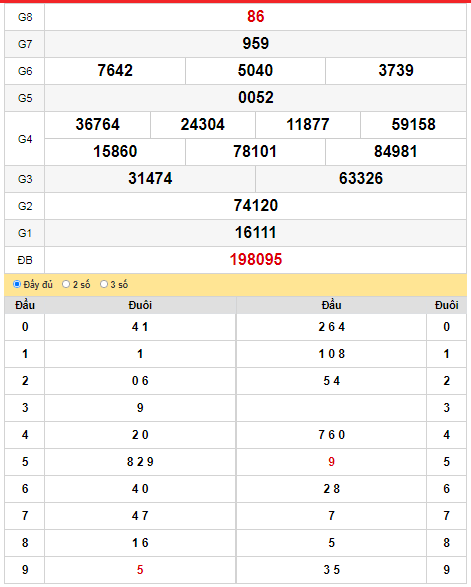This screenshot has height=587, width=471.
Task: Click the G8 prize number 86
Action: pyautogui.click(x=256, y=16)
